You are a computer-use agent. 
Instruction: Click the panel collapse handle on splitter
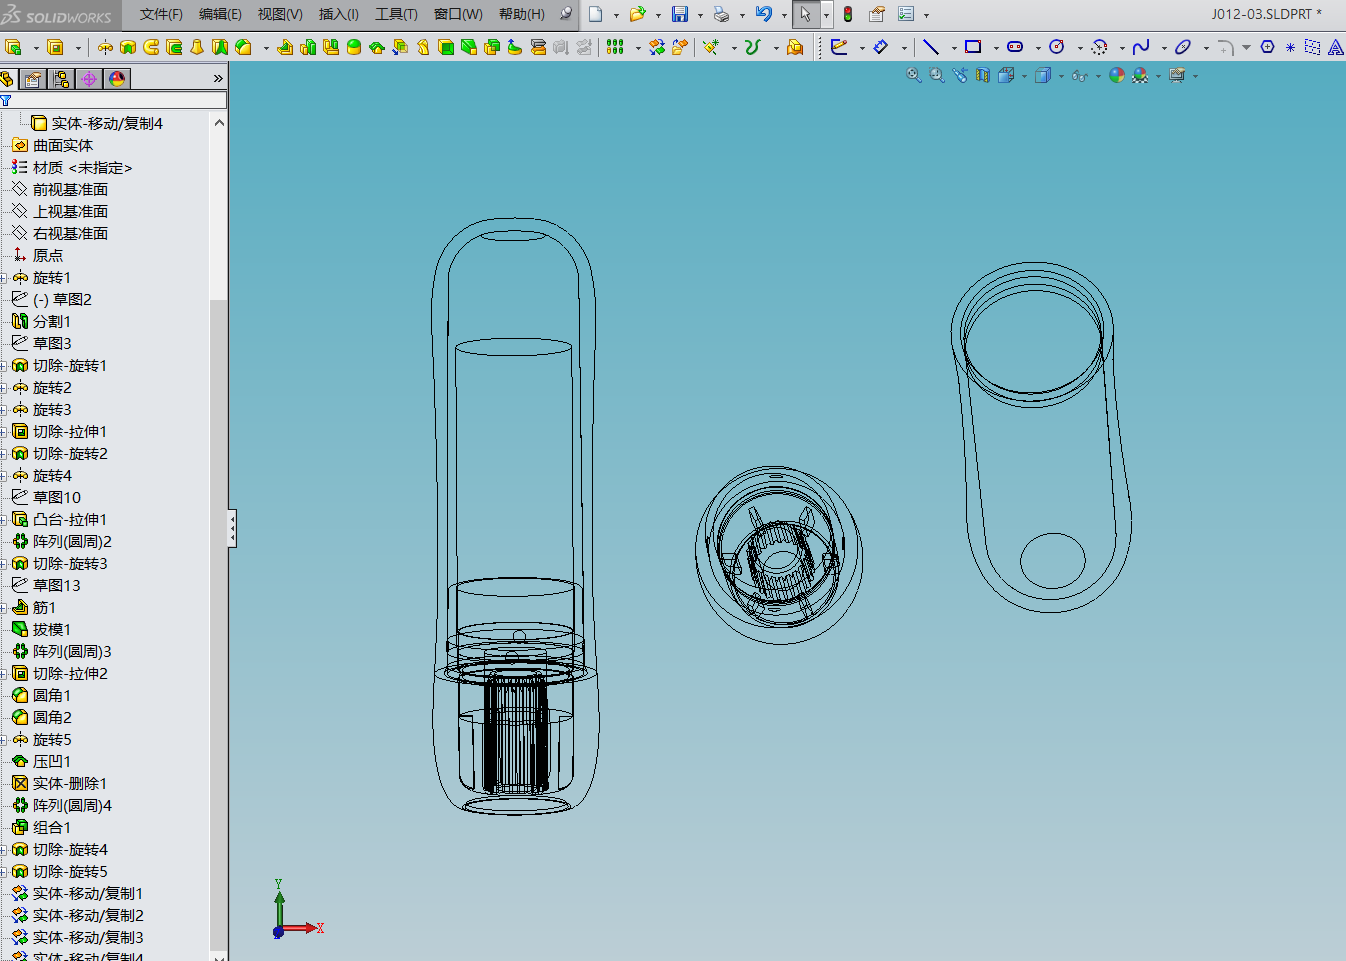[x=232, y=528]
